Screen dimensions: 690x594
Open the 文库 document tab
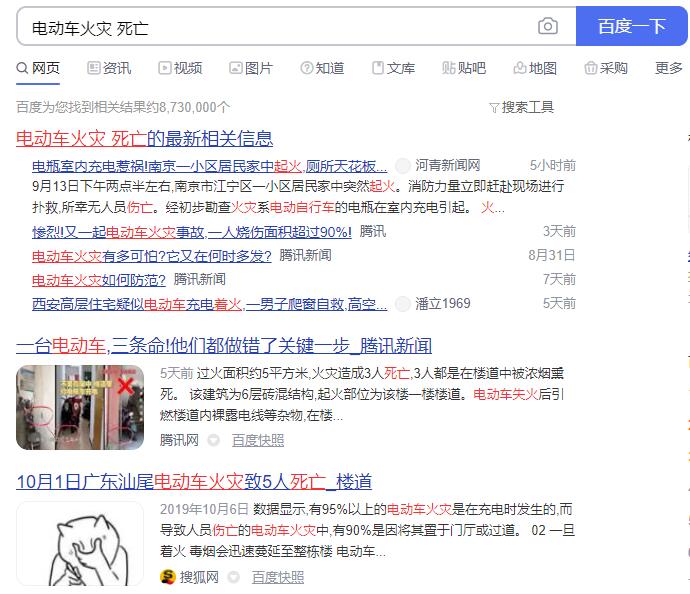[x=393, y=68]
